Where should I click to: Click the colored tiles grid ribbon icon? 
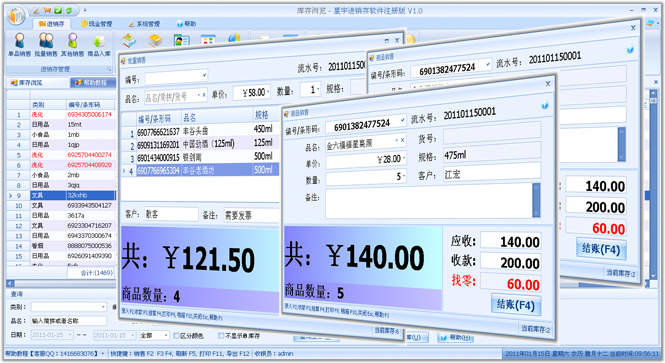click(208, 41)
